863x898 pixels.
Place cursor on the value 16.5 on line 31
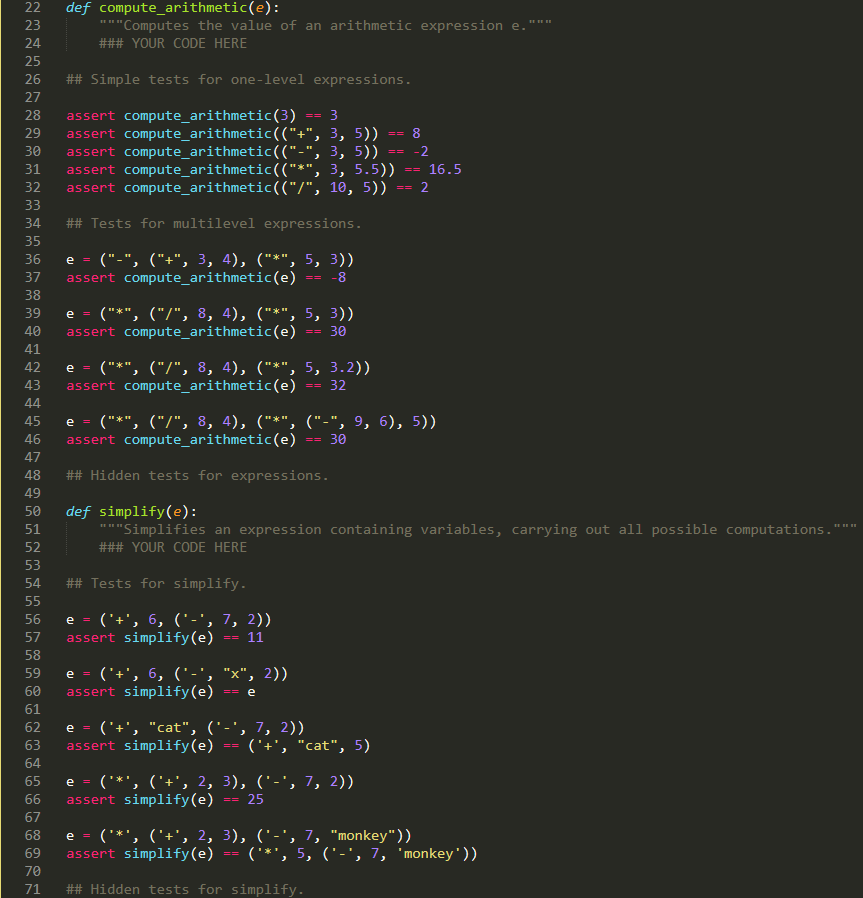click(x=447, y=169)
